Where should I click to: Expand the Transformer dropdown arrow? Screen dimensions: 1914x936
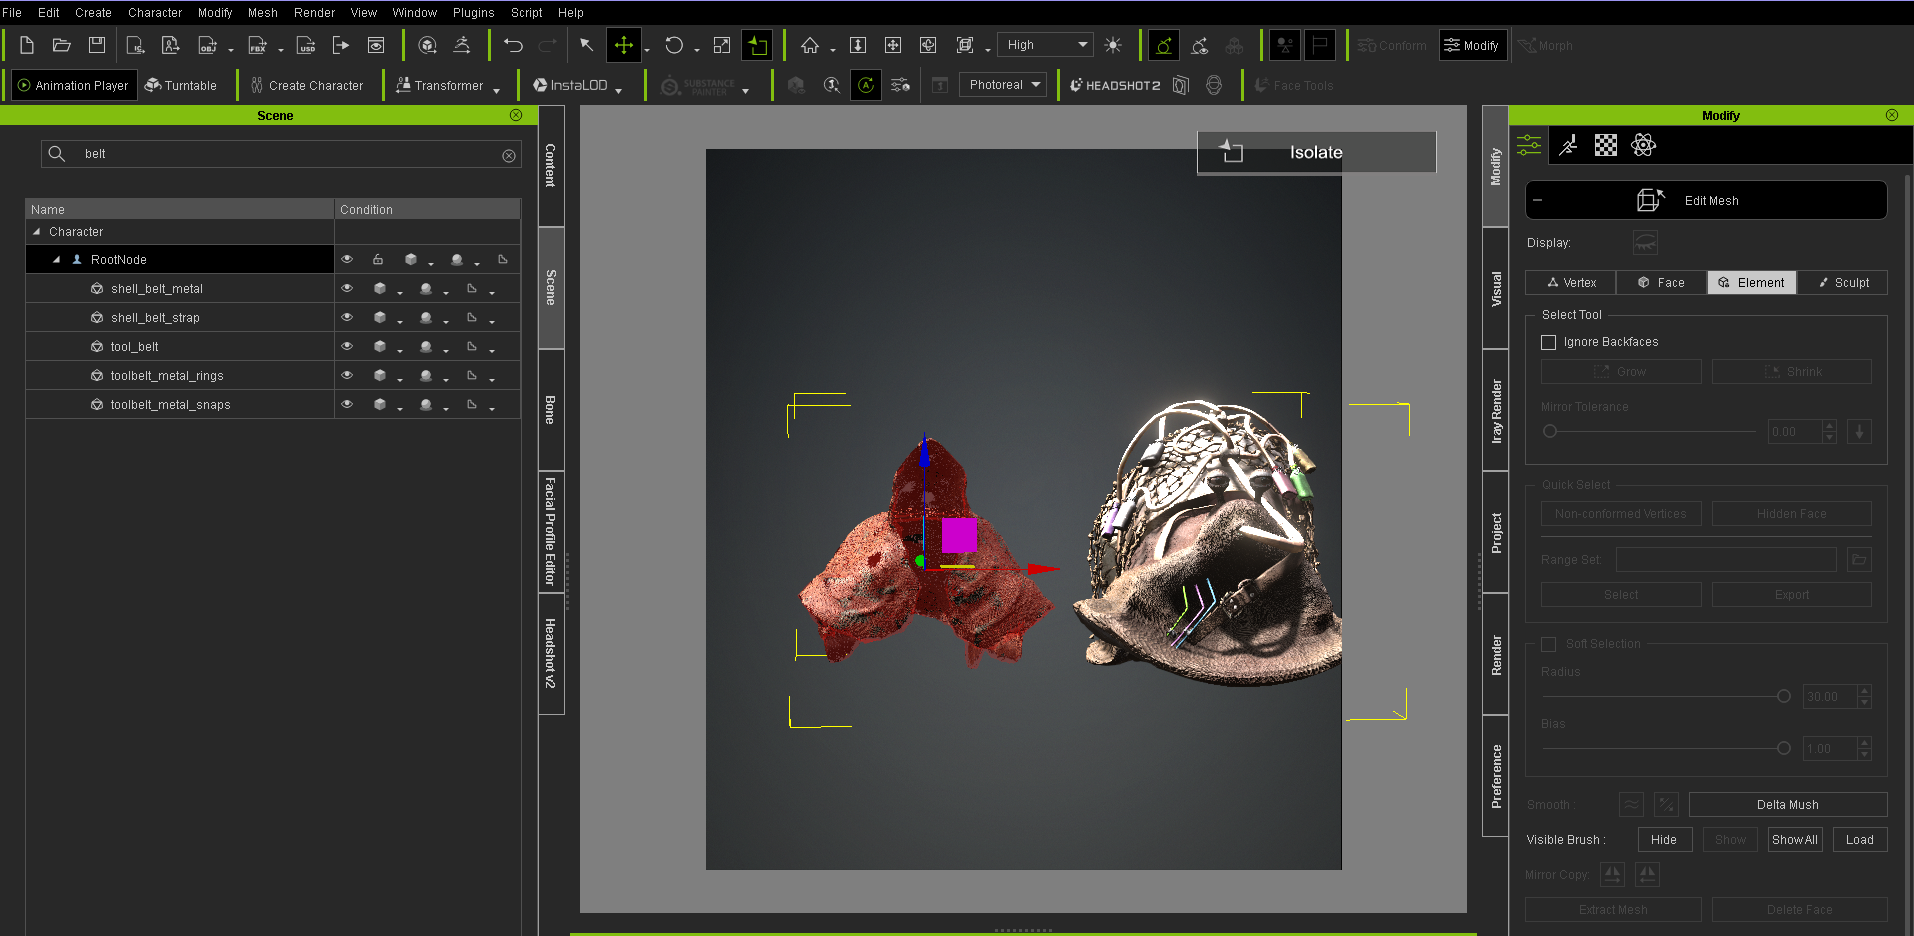point(497,90)
